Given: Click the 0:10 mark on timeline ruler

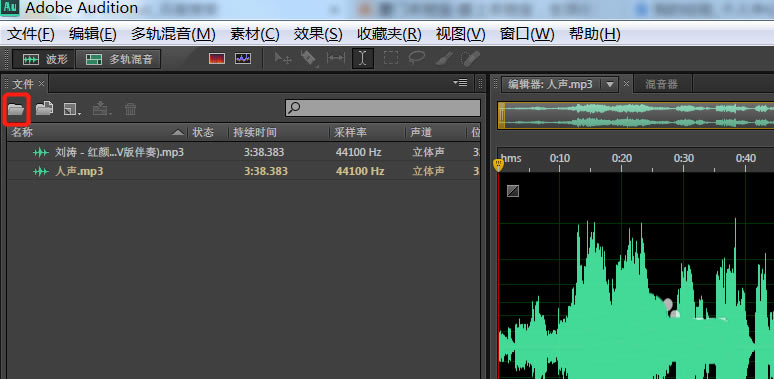Looking at the screenshot, I should [560, 158].
